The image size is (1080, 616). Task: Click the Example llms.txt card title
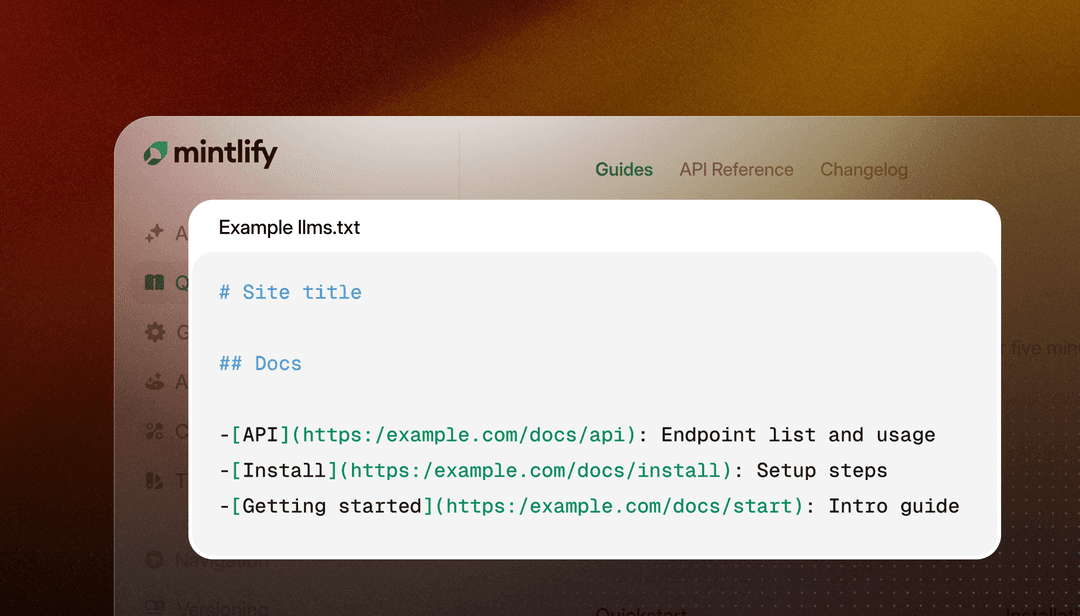click(289, 227)
